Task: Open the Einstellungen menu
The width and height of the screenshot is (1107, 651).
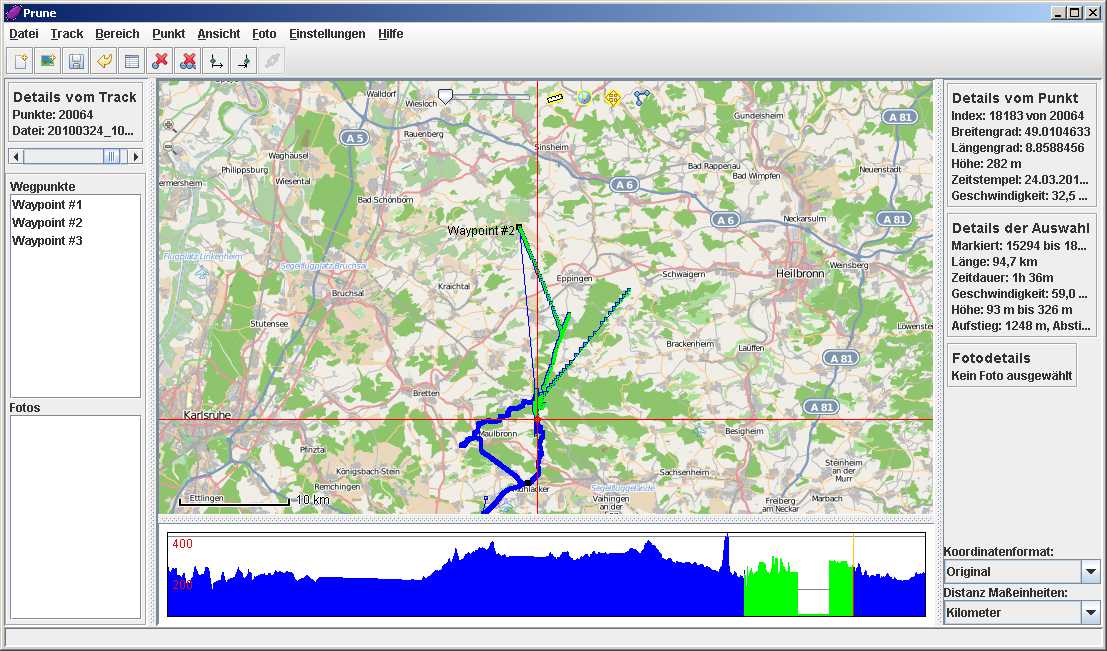Action: point(327,34)
